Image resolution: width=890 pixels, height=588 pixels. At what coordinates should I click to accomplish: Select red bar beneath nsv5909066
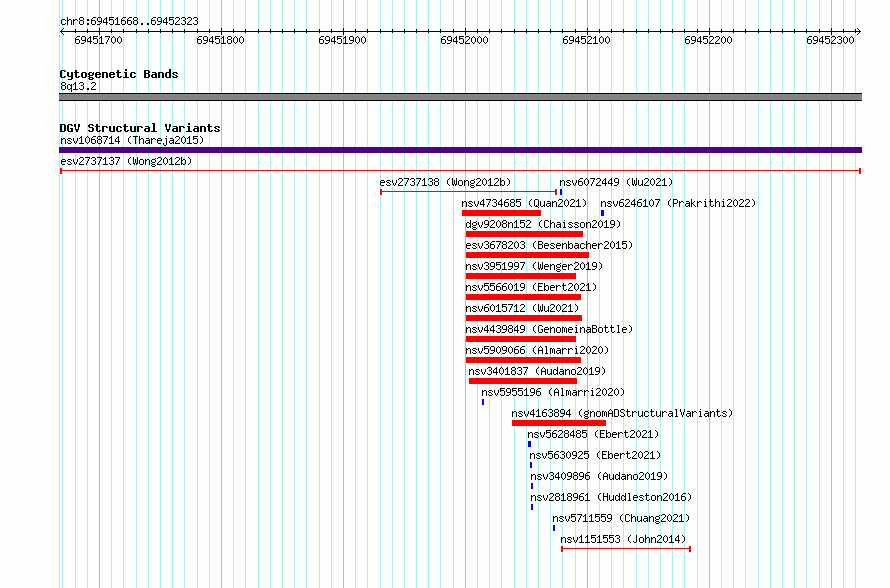click(x=523, y=360)
